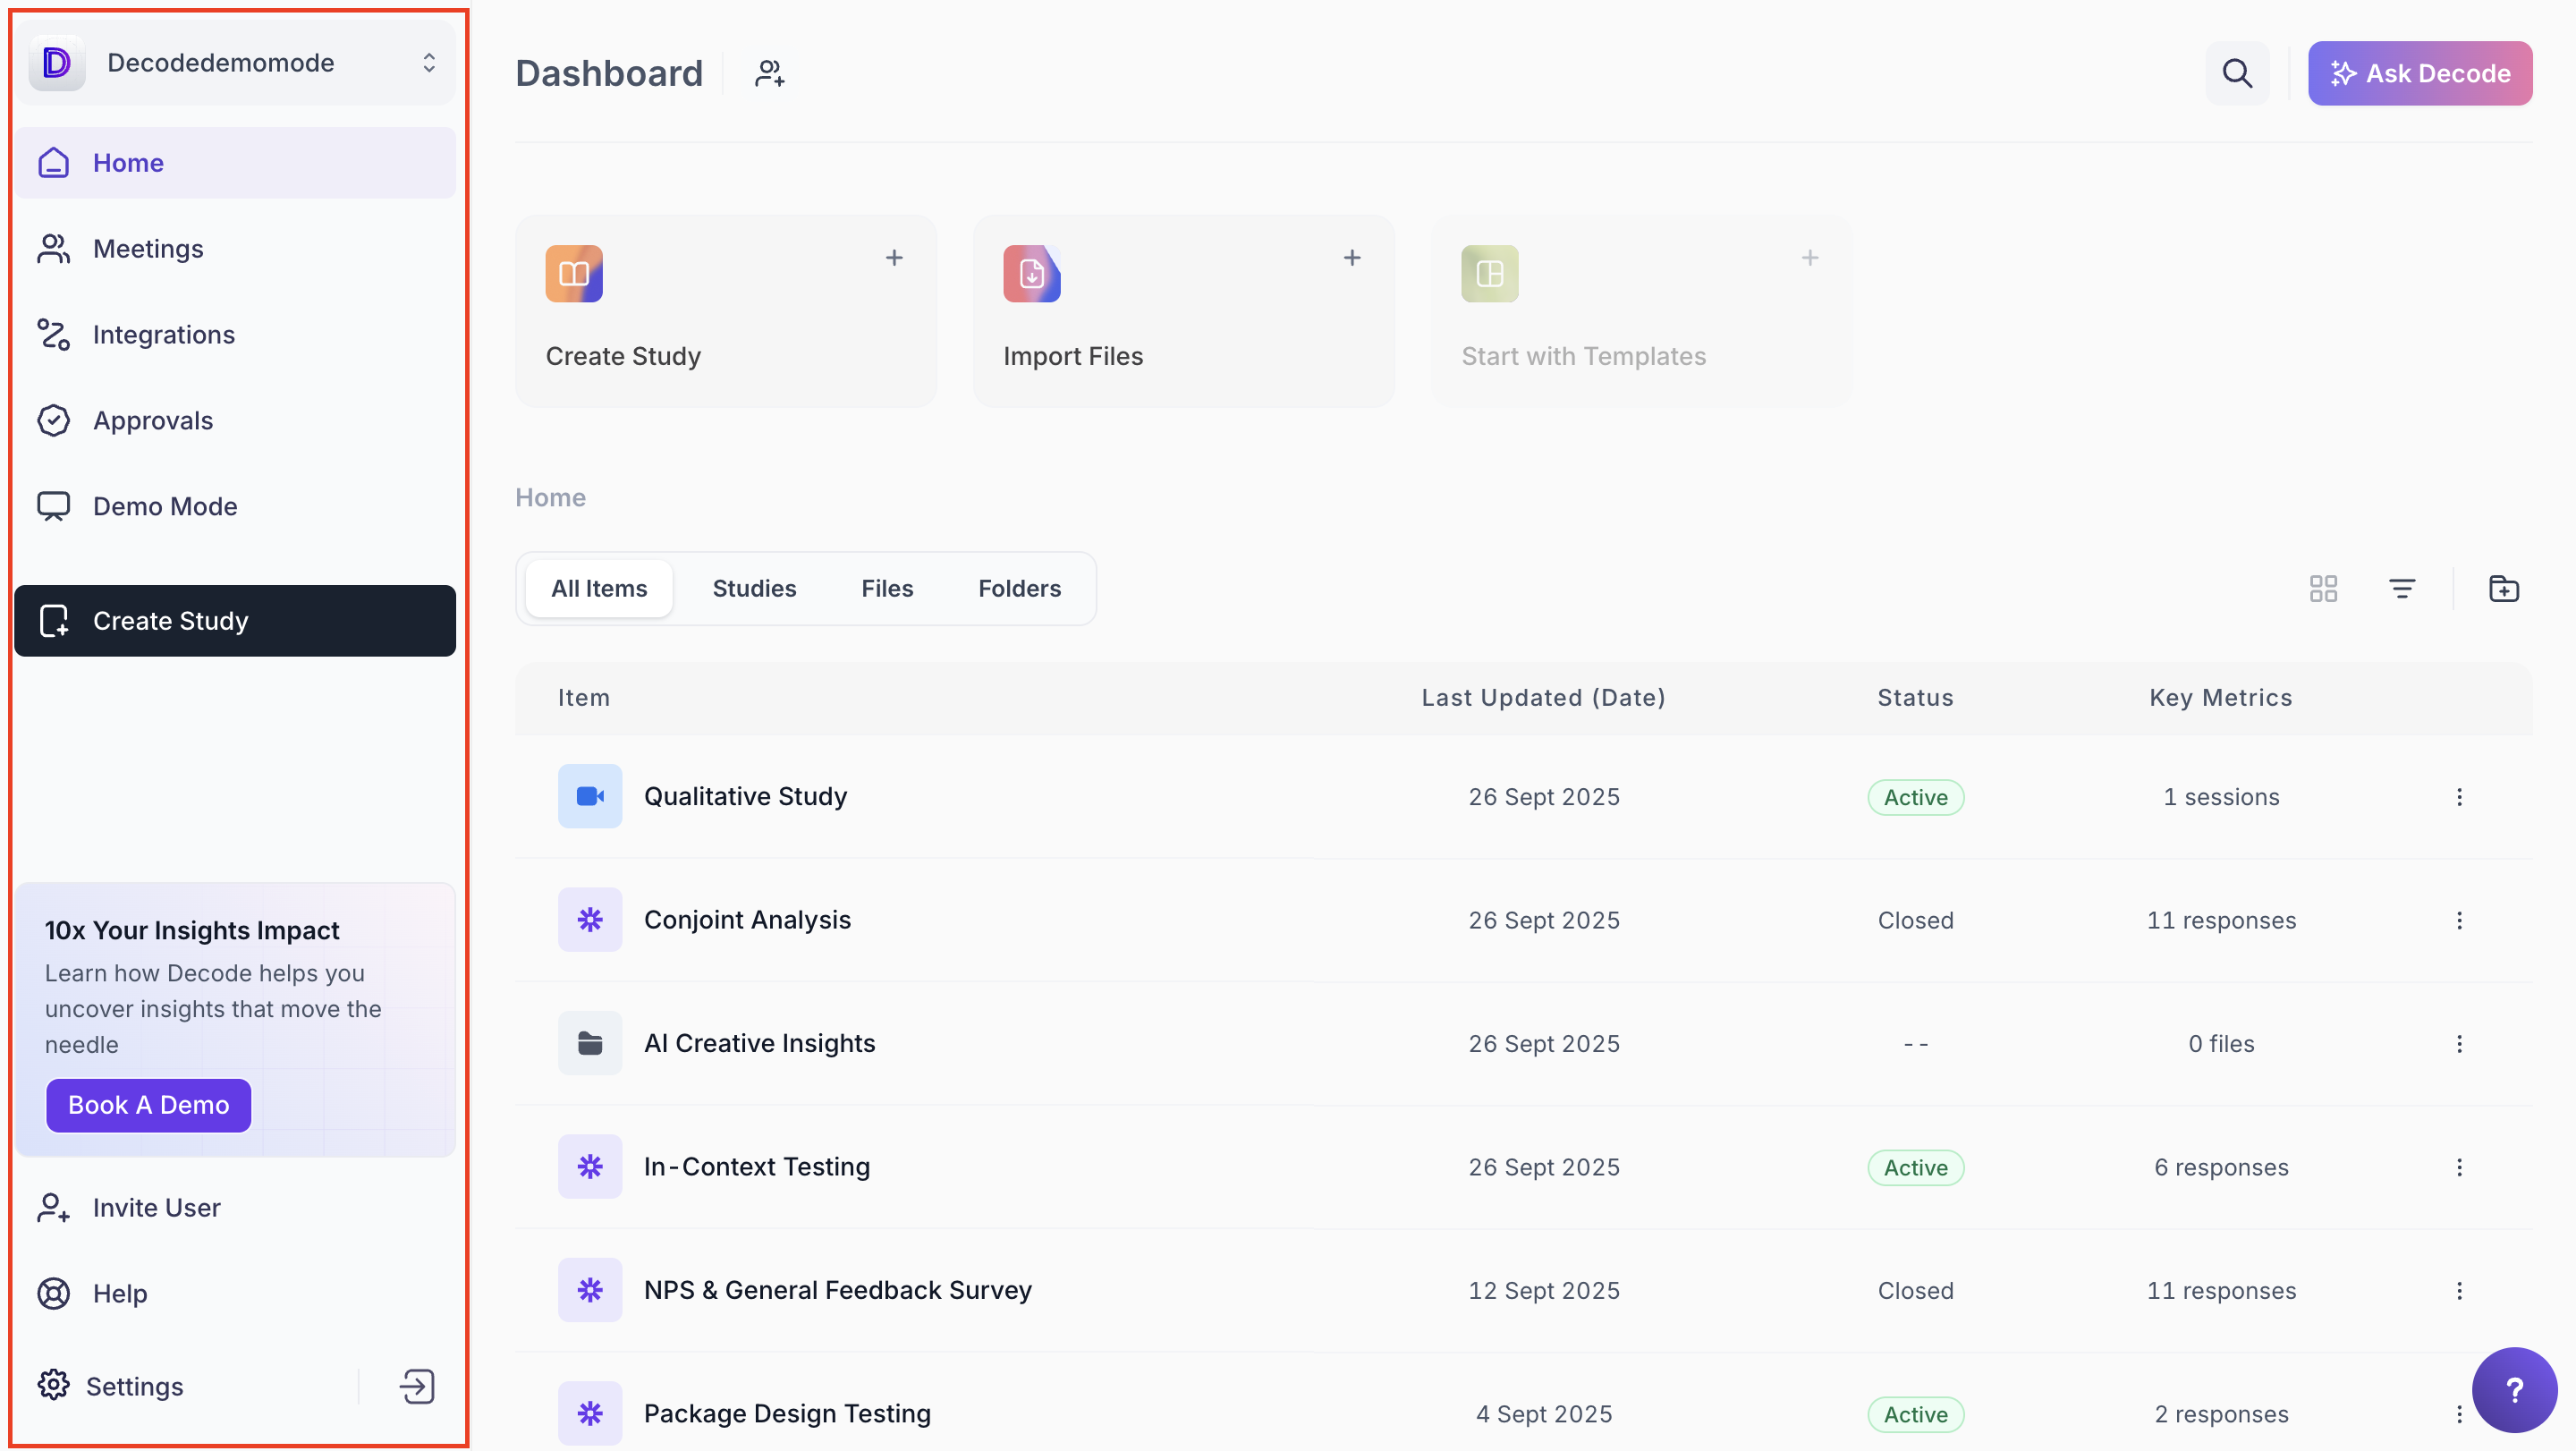Click the dark Create Study sidebar button
2576x1451 pixels.
pyautogui.click(x=235, y=621)
